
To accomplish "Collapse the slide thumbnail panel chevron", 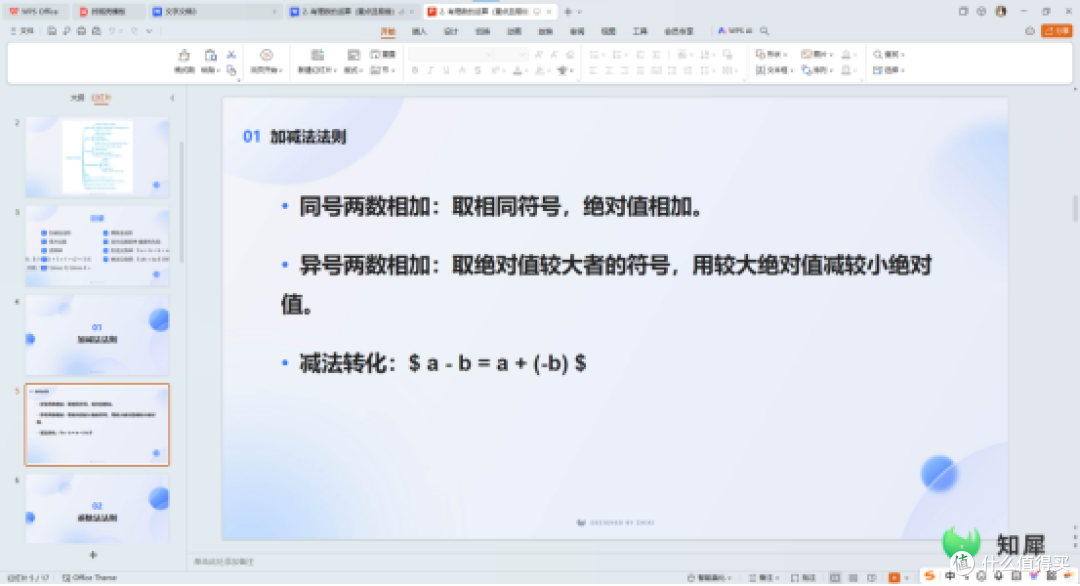I will [172, 98].
